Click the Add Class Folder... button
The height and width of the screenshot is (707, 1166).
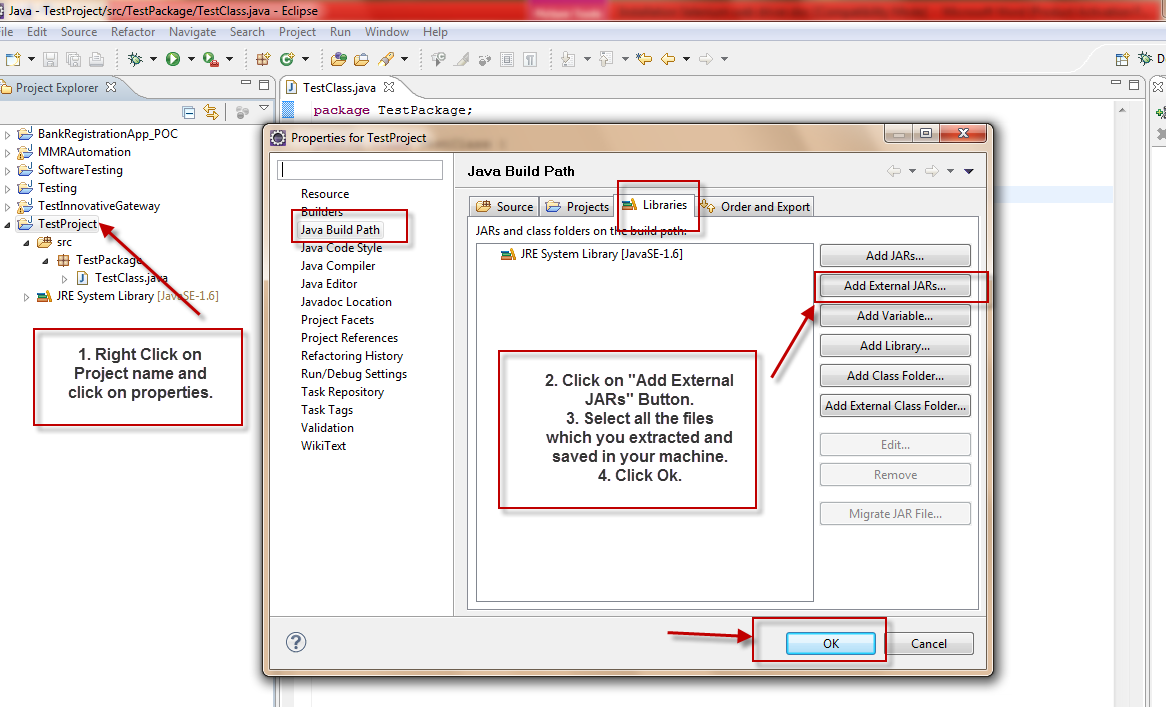coord(895,376)
